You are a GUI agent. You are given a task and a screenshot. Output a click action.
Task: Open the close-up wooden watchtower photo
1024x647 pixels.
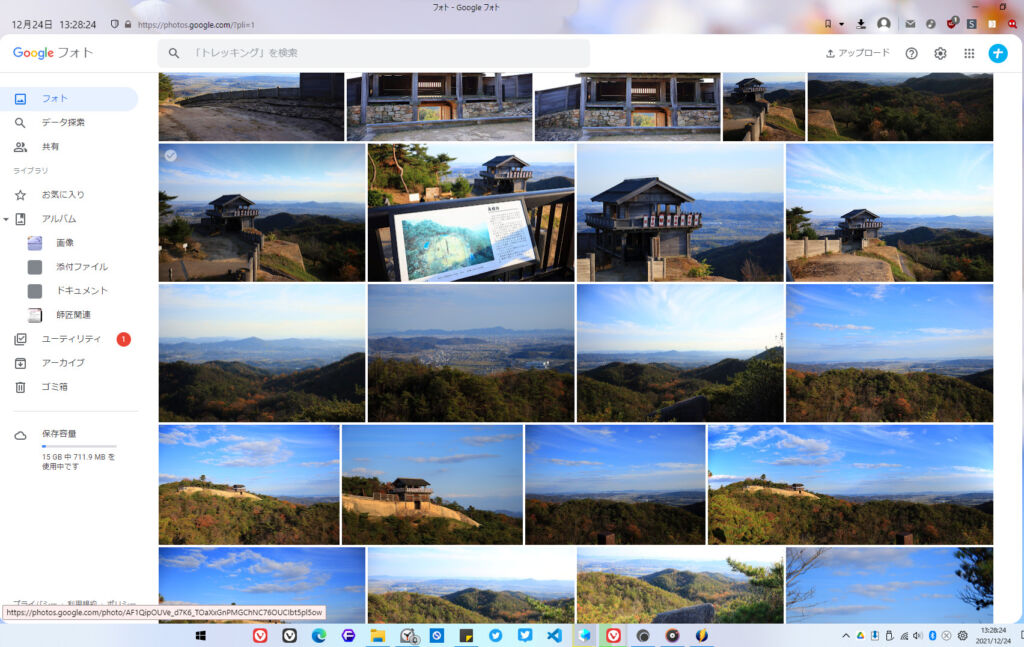(x=680, y=213)
